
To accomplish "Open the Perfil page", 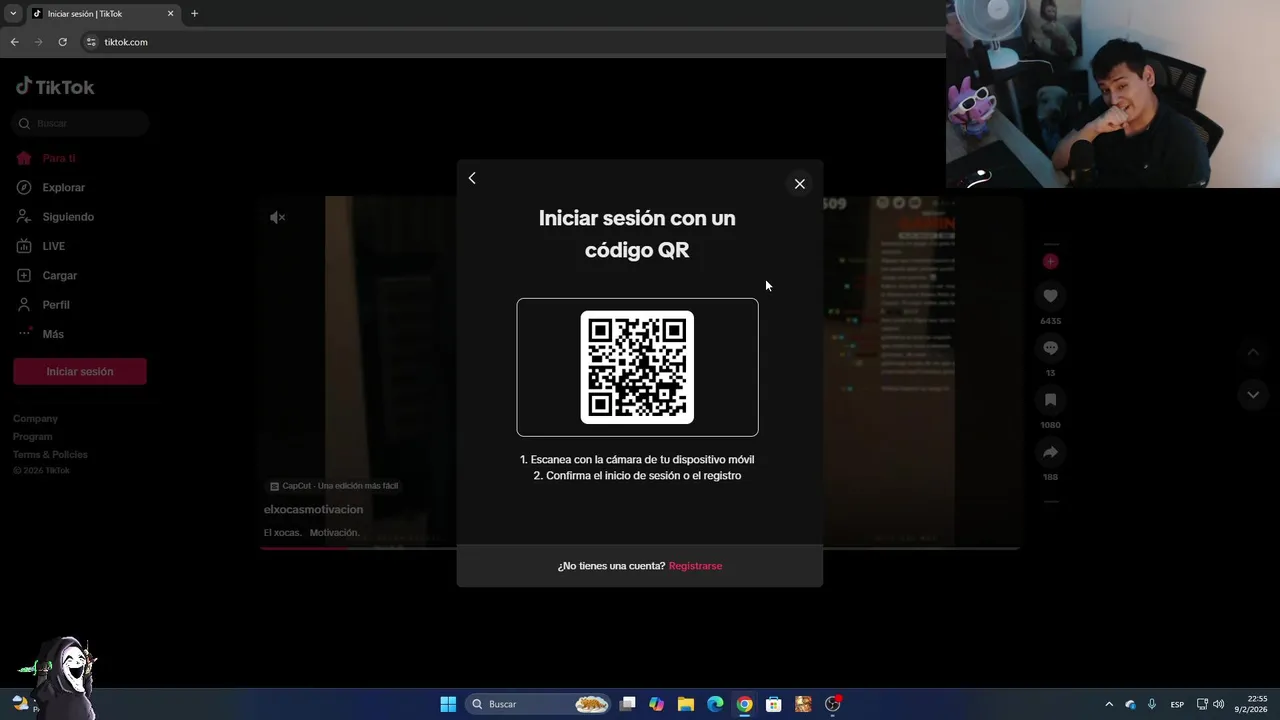I will (56, 305).
